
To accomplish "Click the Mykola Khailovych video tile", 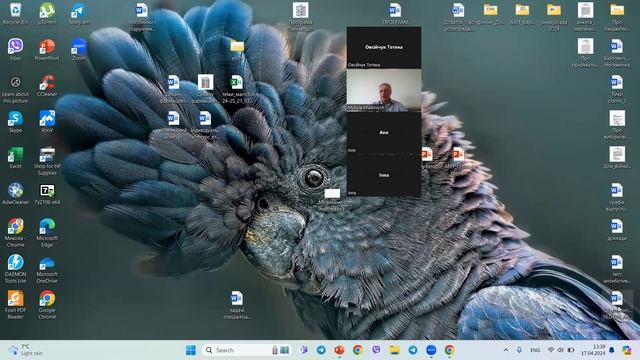I will (x=384, y=90).
